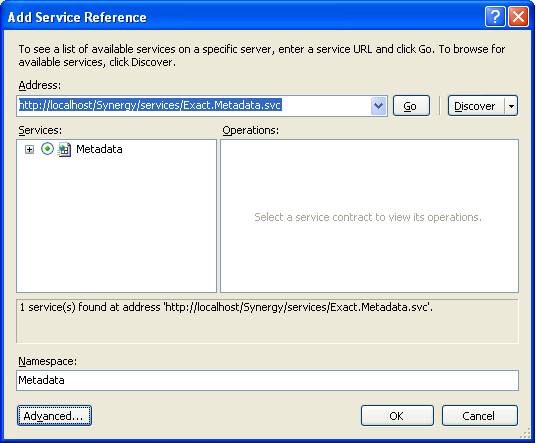The height and width of the screenshot is (443, 537).
Task: Open the Discover button's dropdown arrow
Action: click(x=511, y=106)
